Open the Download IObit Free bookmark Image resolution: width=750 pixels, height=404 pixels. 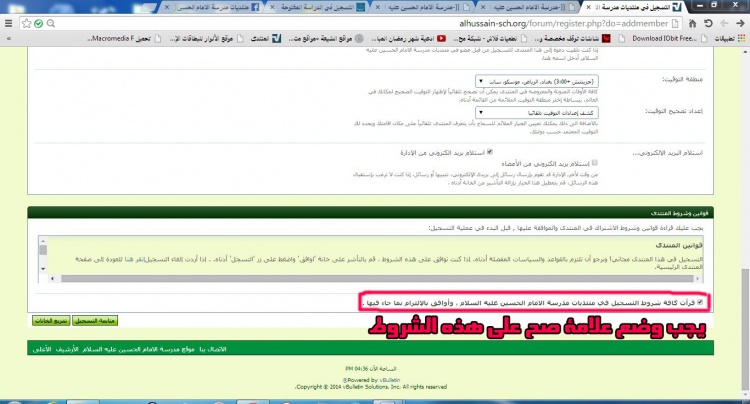[670, 39]
